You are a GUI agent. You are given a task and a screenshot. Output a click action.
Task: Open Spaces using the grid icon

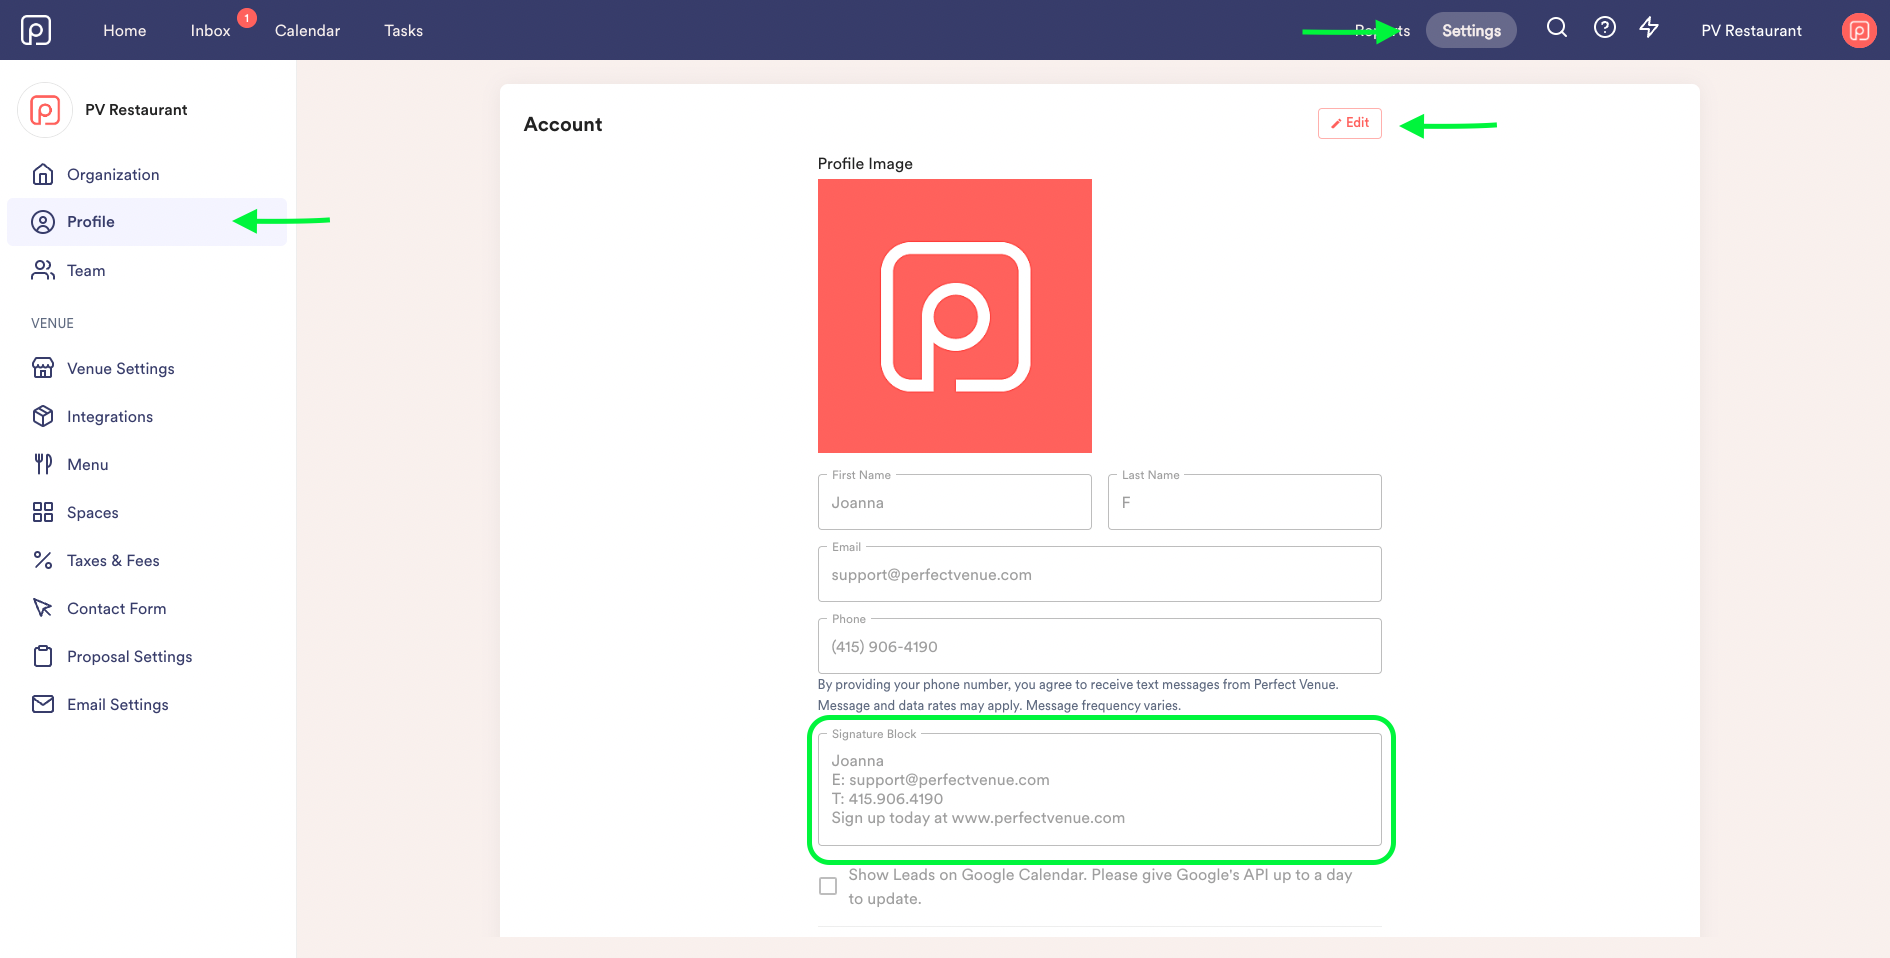pos(44,512)
